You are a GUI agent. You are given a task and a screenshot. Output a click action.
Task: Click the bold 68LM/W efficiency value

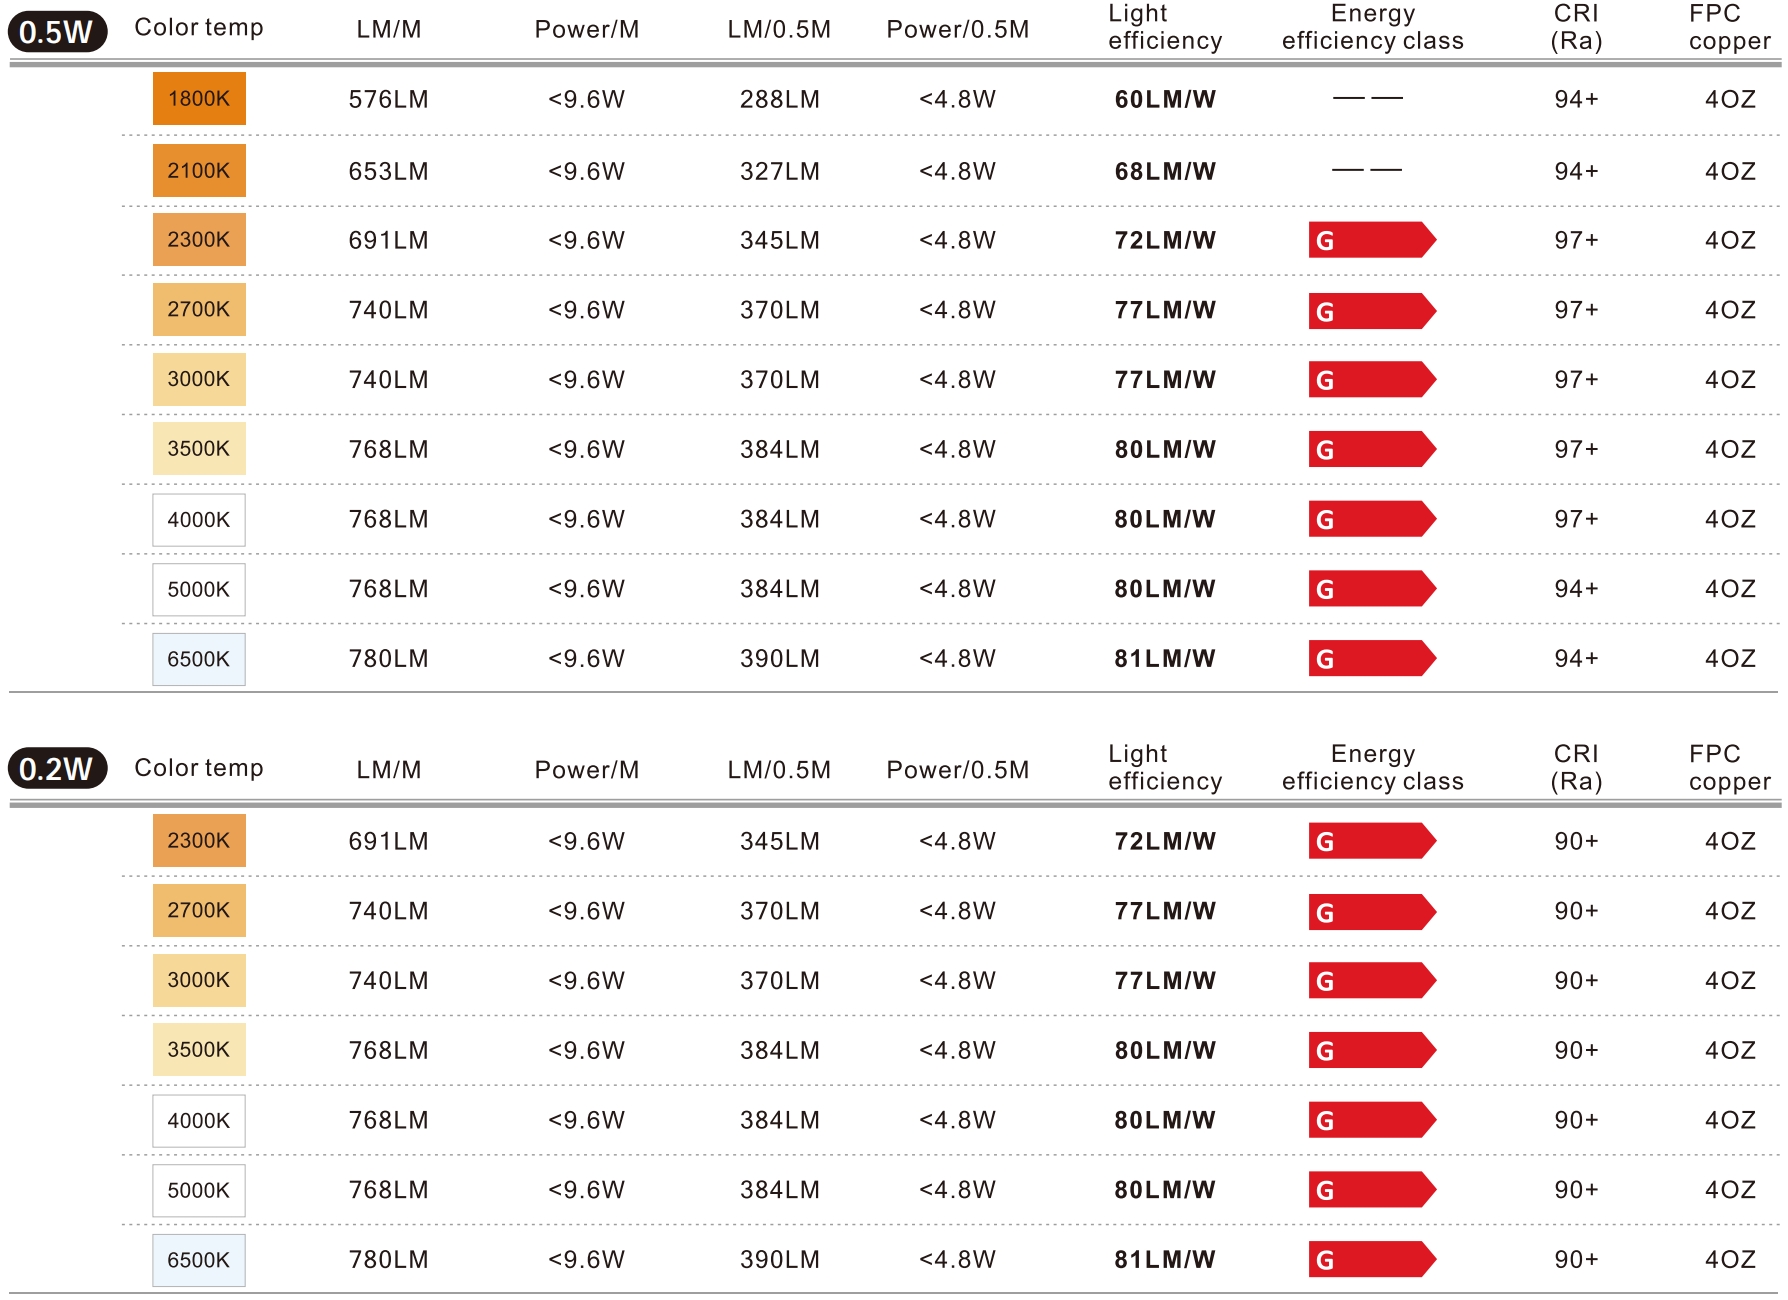[x=1165, y=171]
